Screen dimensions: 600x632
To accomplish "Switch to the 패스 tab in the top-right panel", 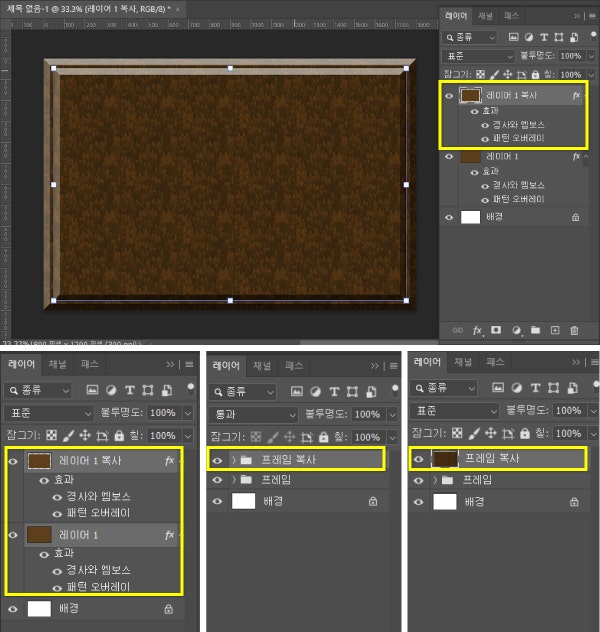I will click(511, 16).
